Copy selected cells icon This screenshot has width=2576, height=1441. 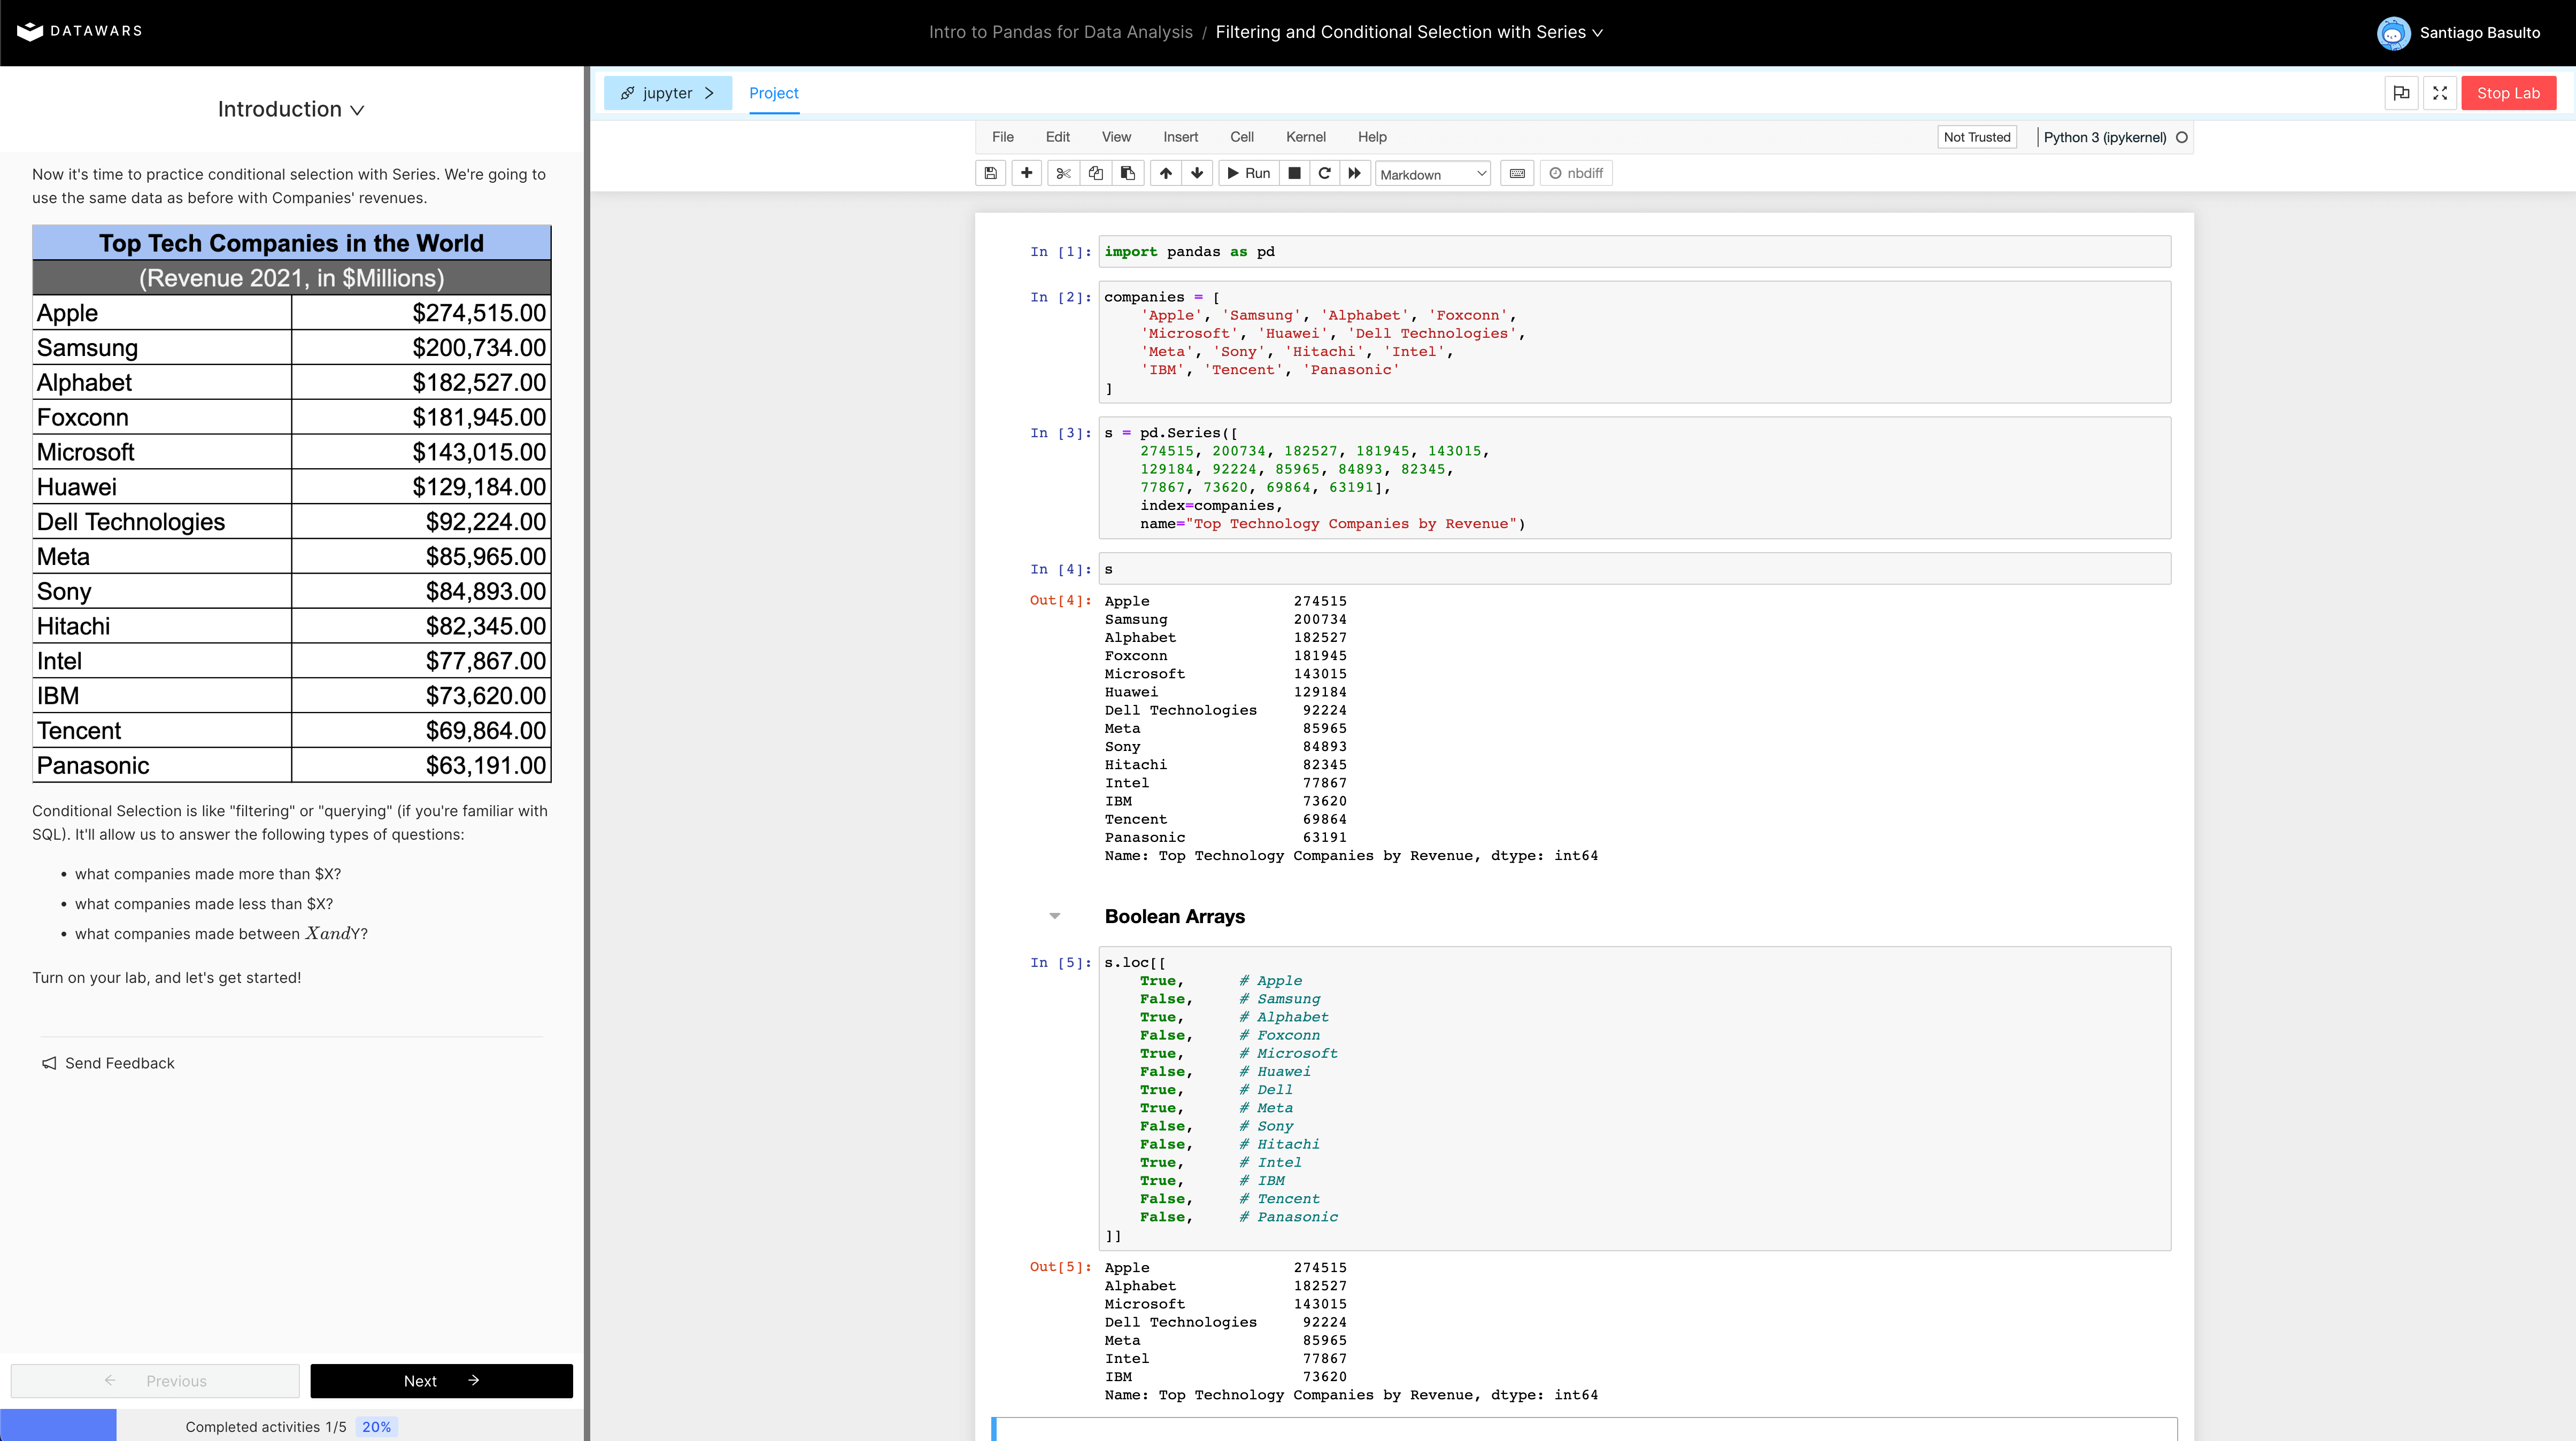[1095, 173]
